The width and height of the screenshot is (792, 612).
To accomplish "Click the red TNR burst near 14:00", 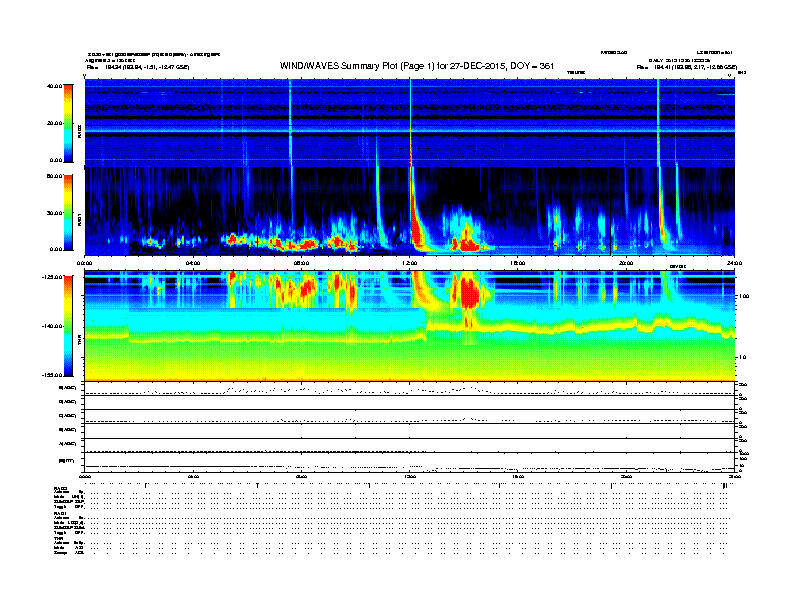I will (x=468, y=292).
